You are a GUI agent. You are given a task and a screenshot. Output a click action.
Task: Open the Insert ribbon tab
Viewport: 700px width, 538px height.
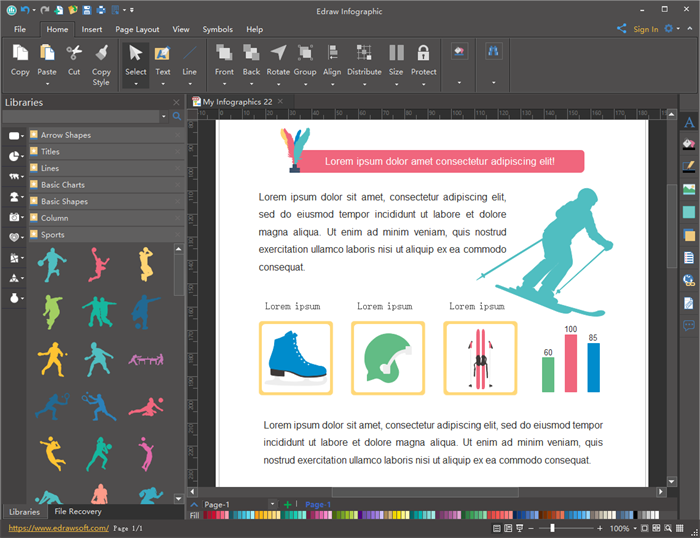click(x=91, y=29)
